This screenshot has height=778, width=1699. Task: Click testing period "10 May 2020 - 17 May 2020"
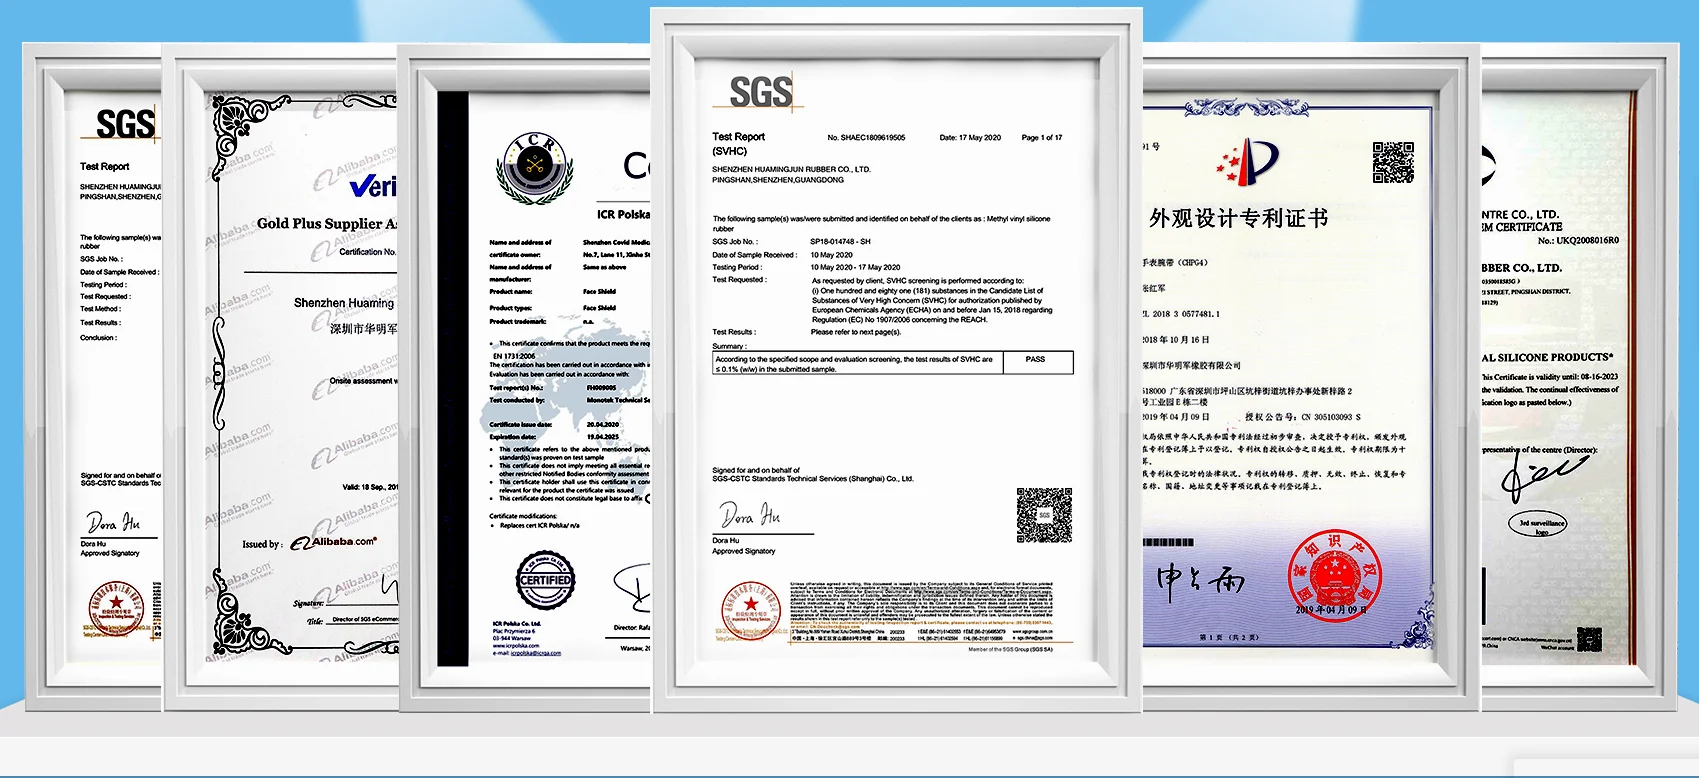click(855, 268)
